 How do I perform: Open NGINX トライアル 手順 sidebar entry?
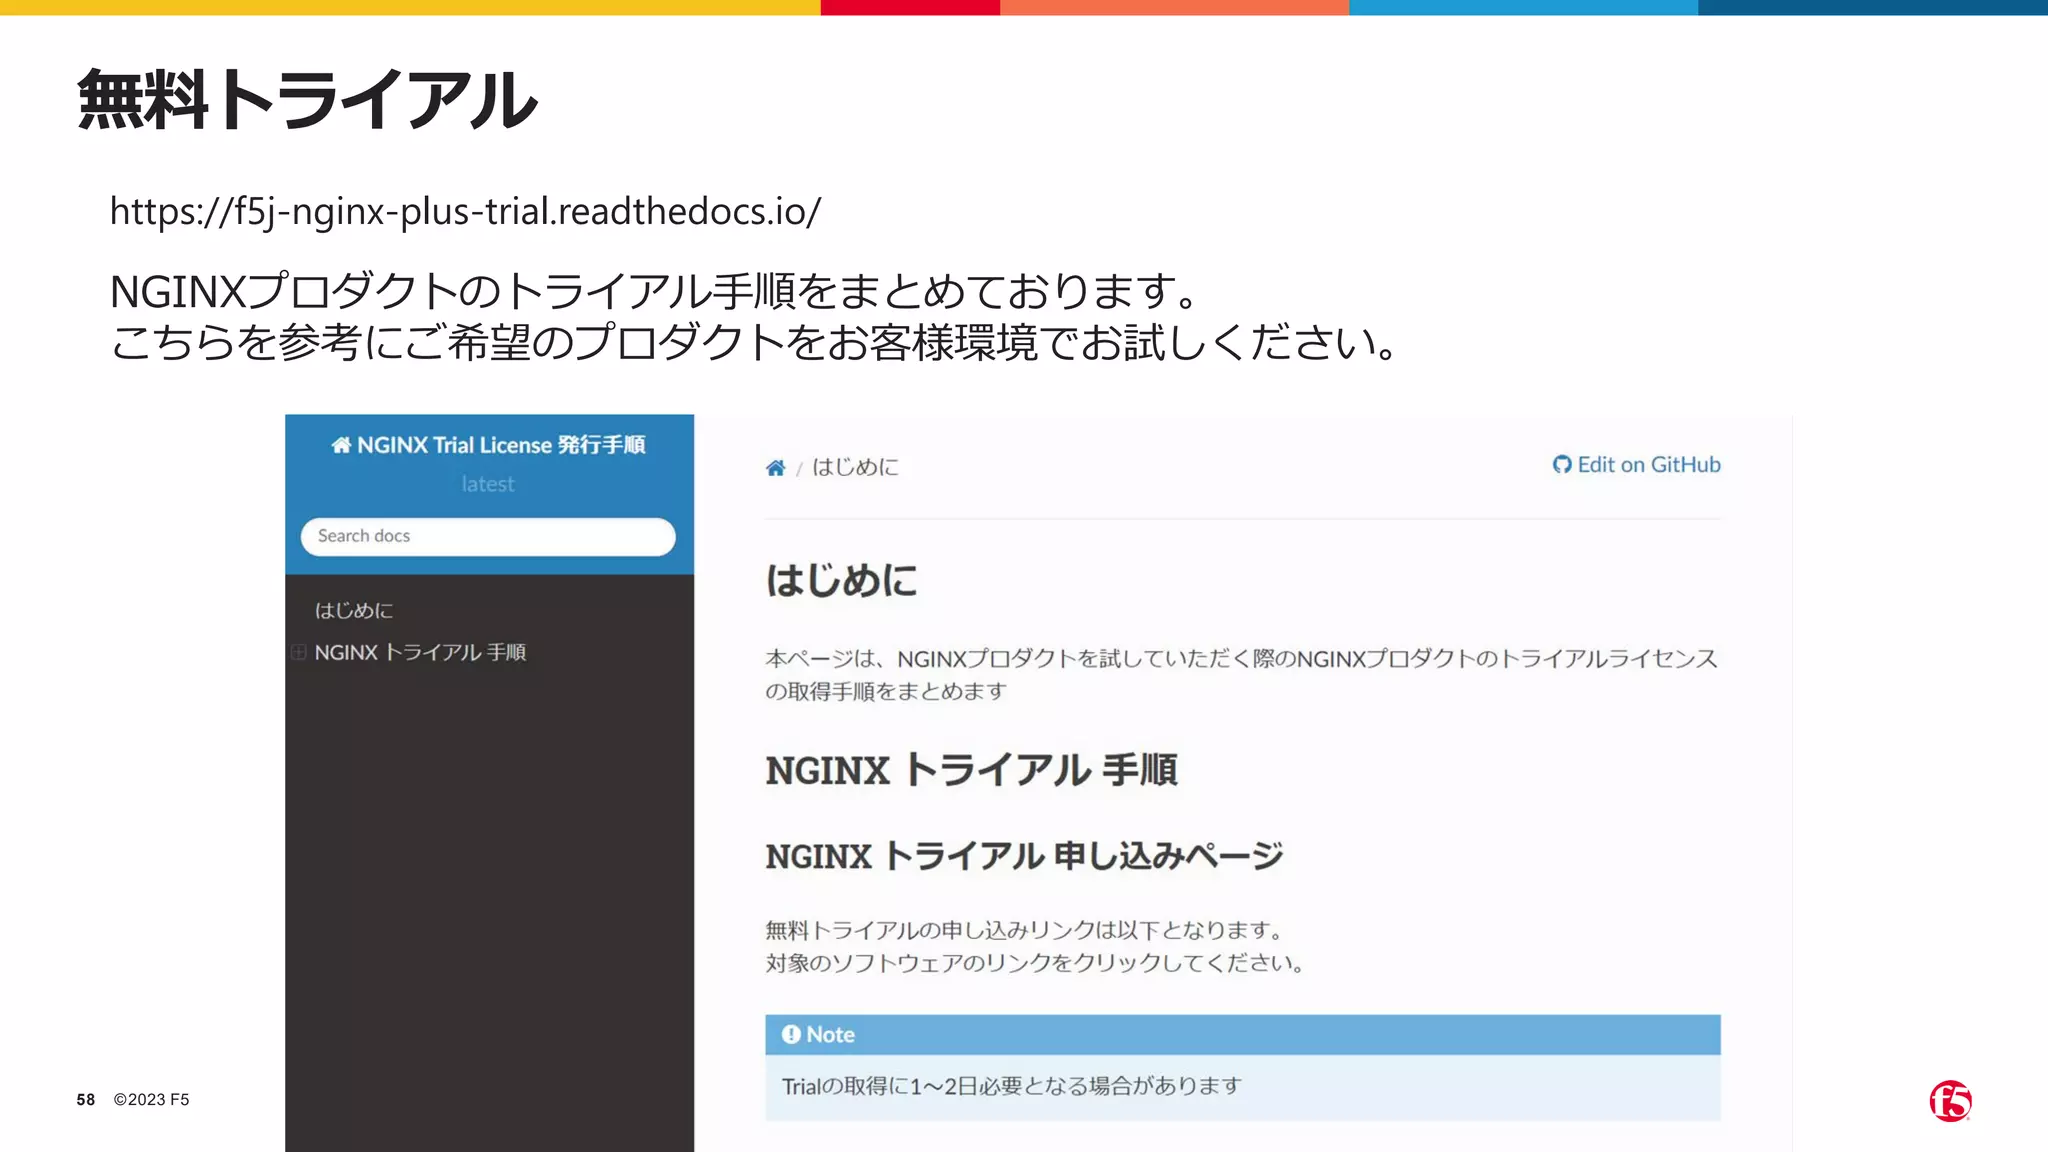pos(420,652)
